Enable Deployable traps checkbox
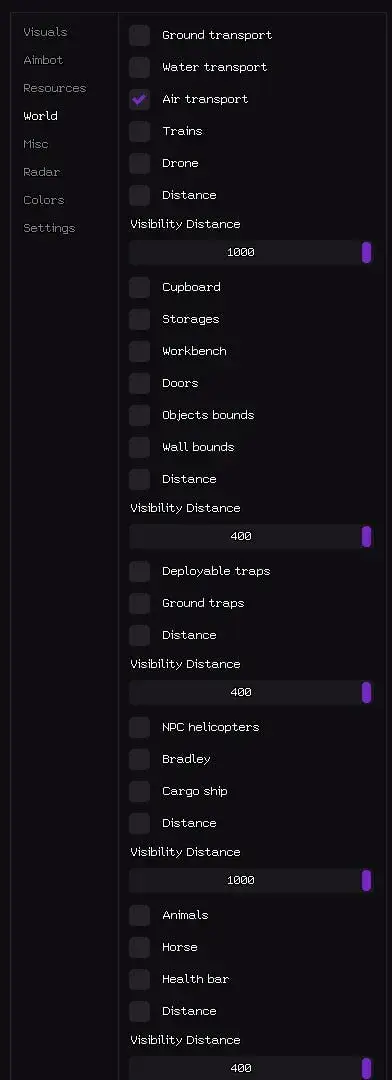This screenshot has height=1080, width=392. [139, 571]
